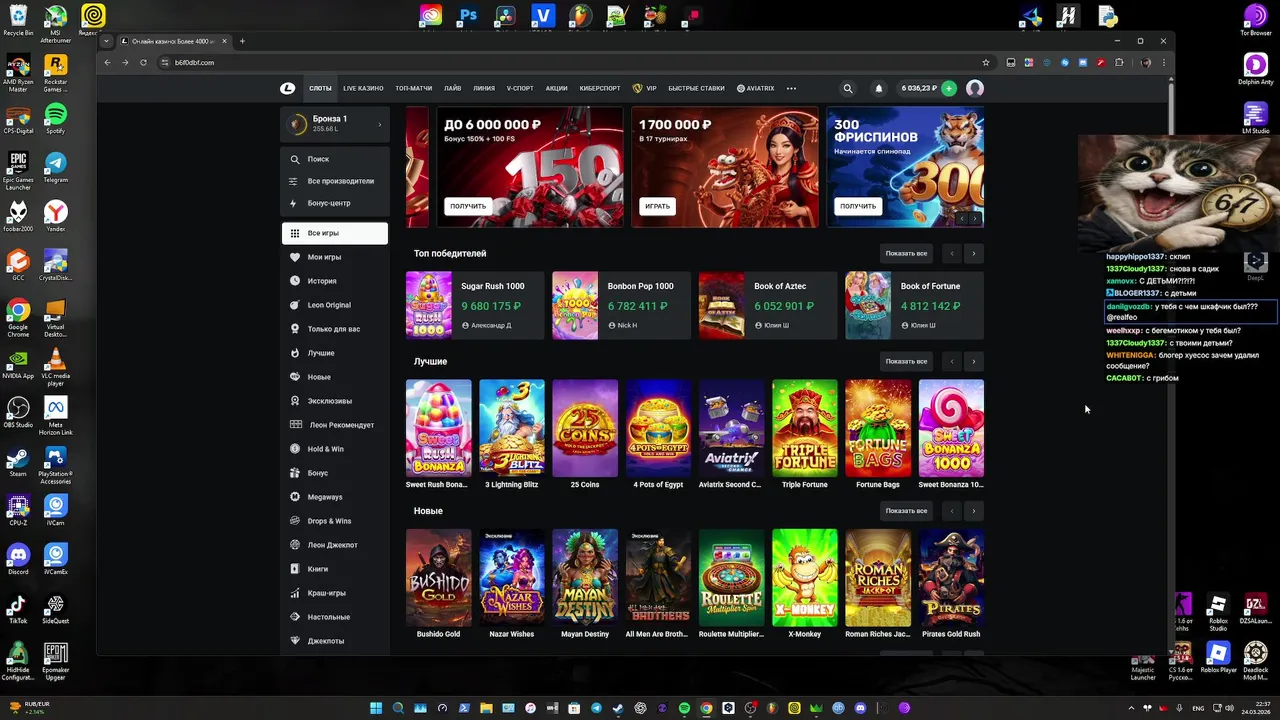Screen dimensions: 1280x720
Task: Open the site search magnifier icon
Action: pos(848,88)
